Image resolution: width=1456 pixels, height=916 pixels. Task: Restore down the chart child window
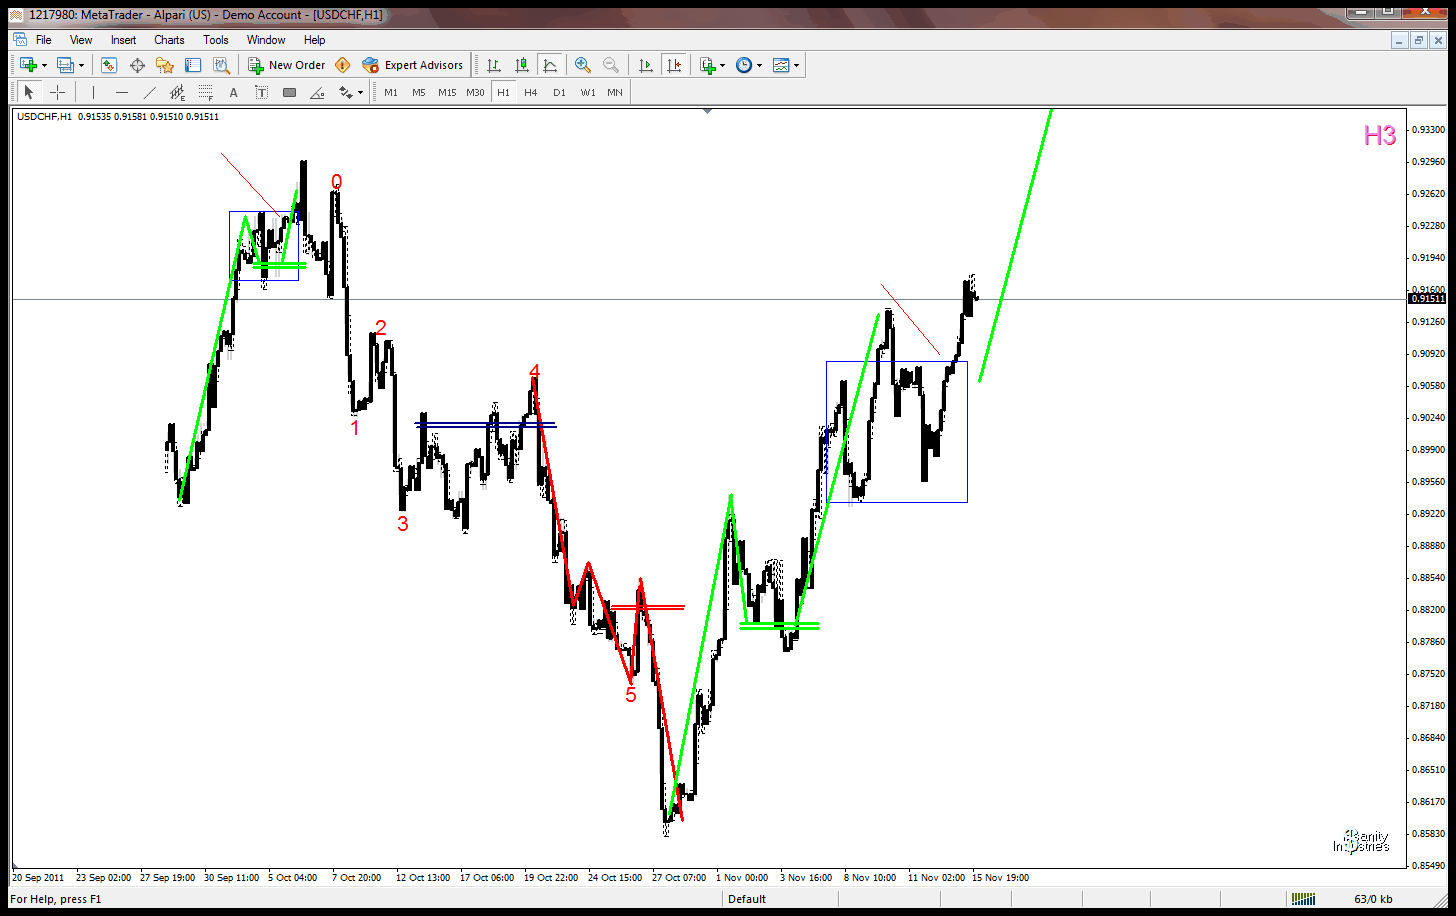pos(1419,40)
